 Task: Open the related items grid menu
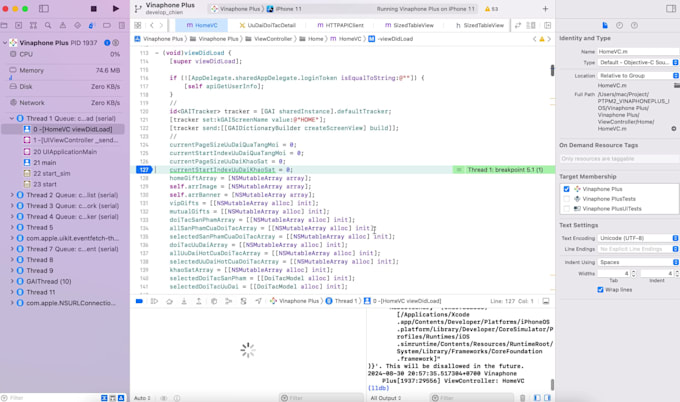click(137, 26)
